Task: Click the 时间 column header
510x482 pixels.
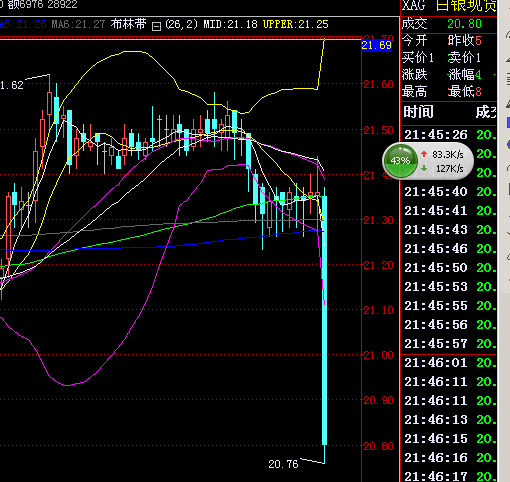Action: click(418, 112)
